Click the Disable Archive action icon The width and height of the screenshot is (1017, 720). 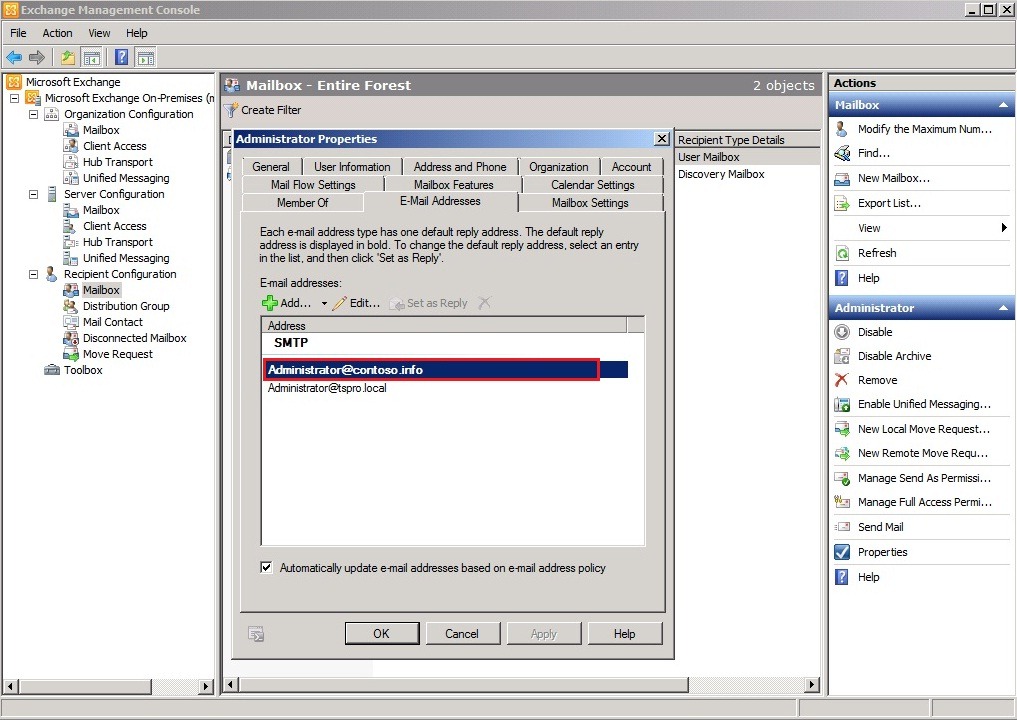point(842,356)
